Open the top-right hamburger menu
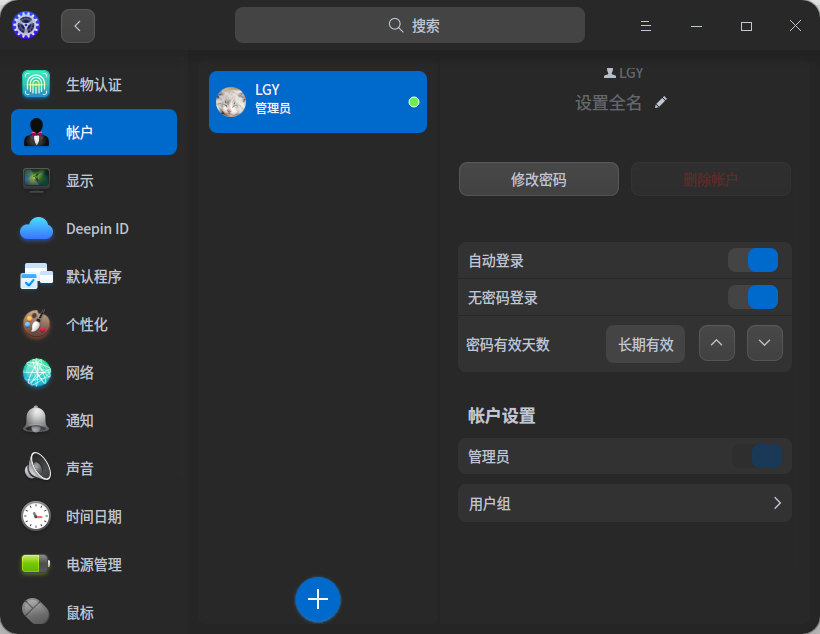Screen dimensions: 820x634 [646, 25]
